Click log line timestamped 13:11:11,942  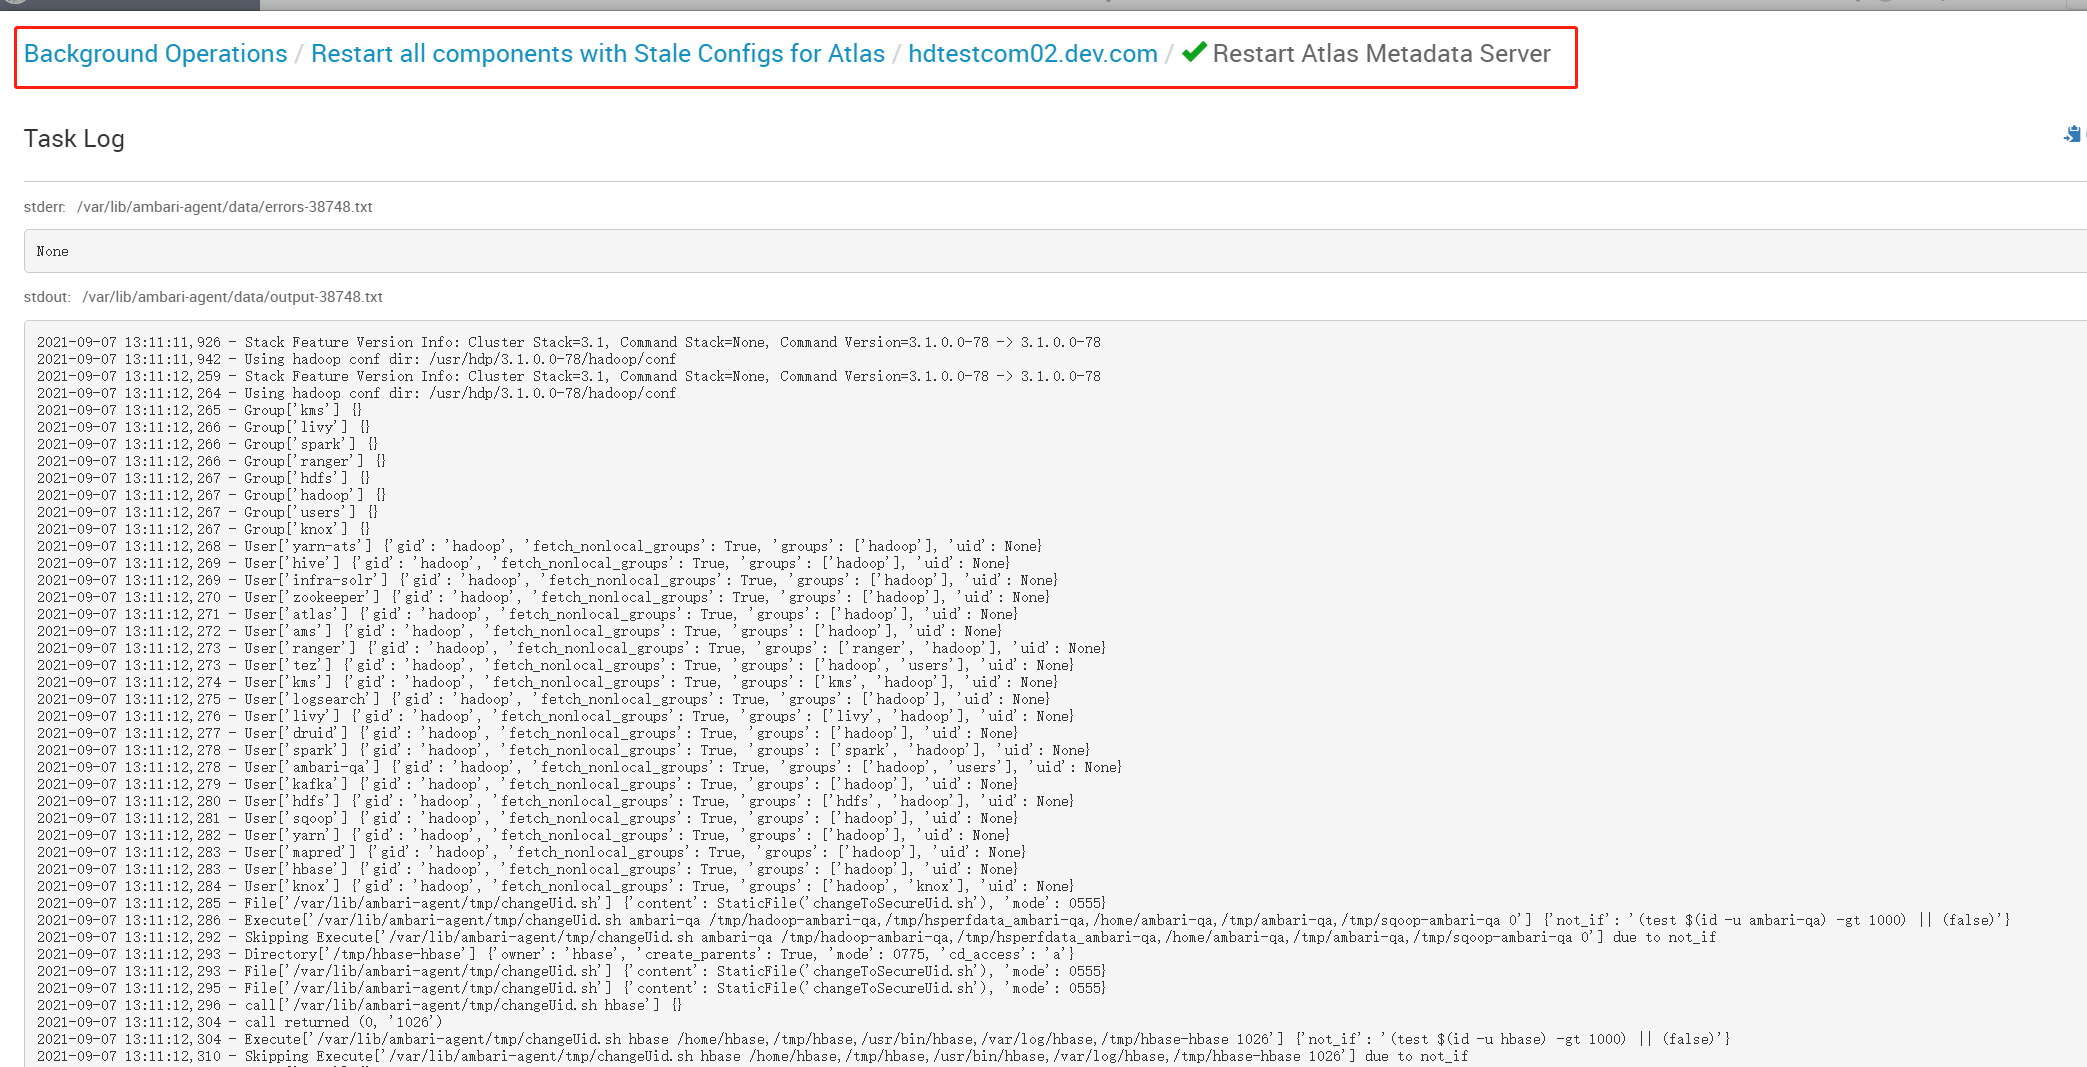[356, 359]
